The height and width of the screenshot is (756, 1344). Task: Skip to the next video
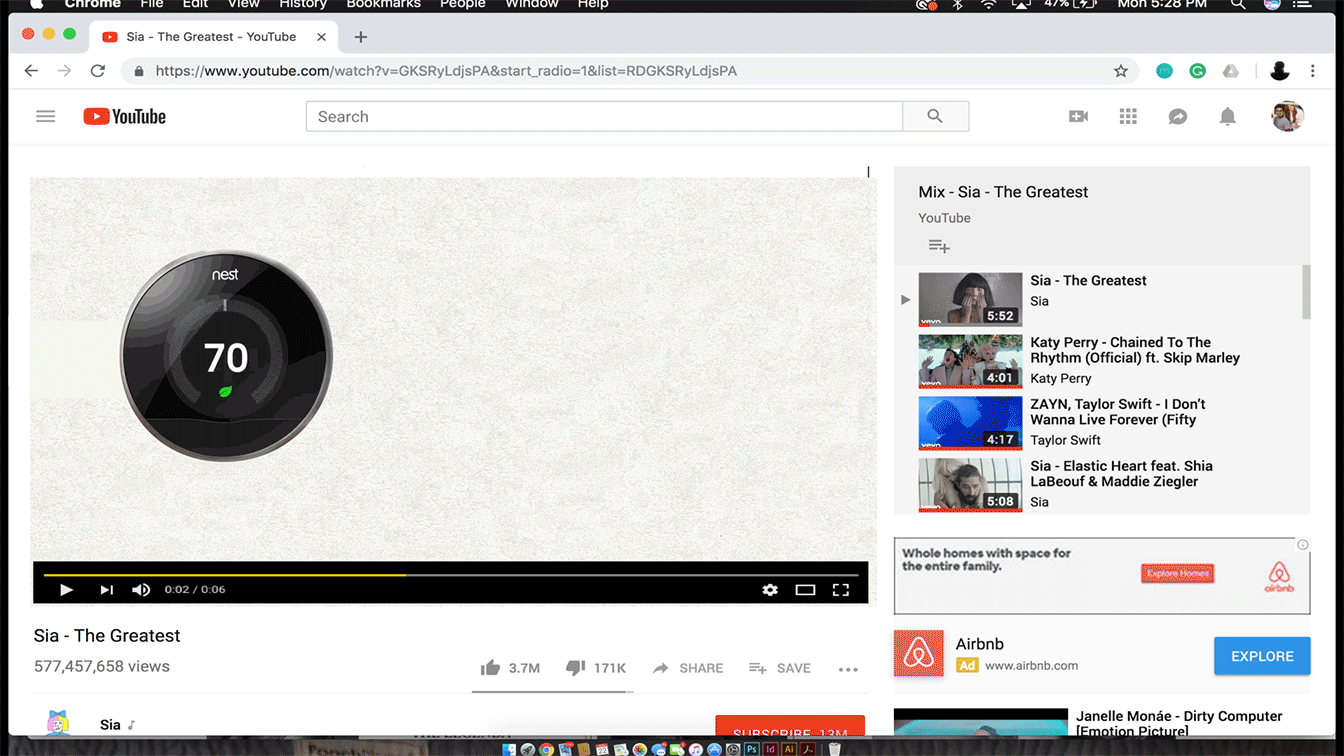pyautogui.click(x=106, y=589)
